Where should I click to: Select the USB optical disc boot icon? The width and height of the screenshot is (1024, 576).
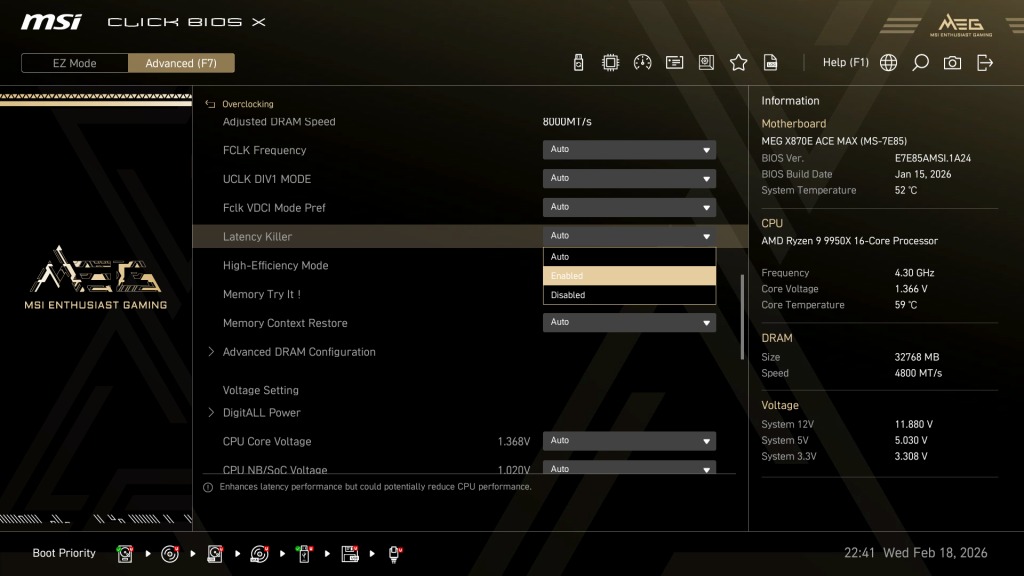(259, 554)
